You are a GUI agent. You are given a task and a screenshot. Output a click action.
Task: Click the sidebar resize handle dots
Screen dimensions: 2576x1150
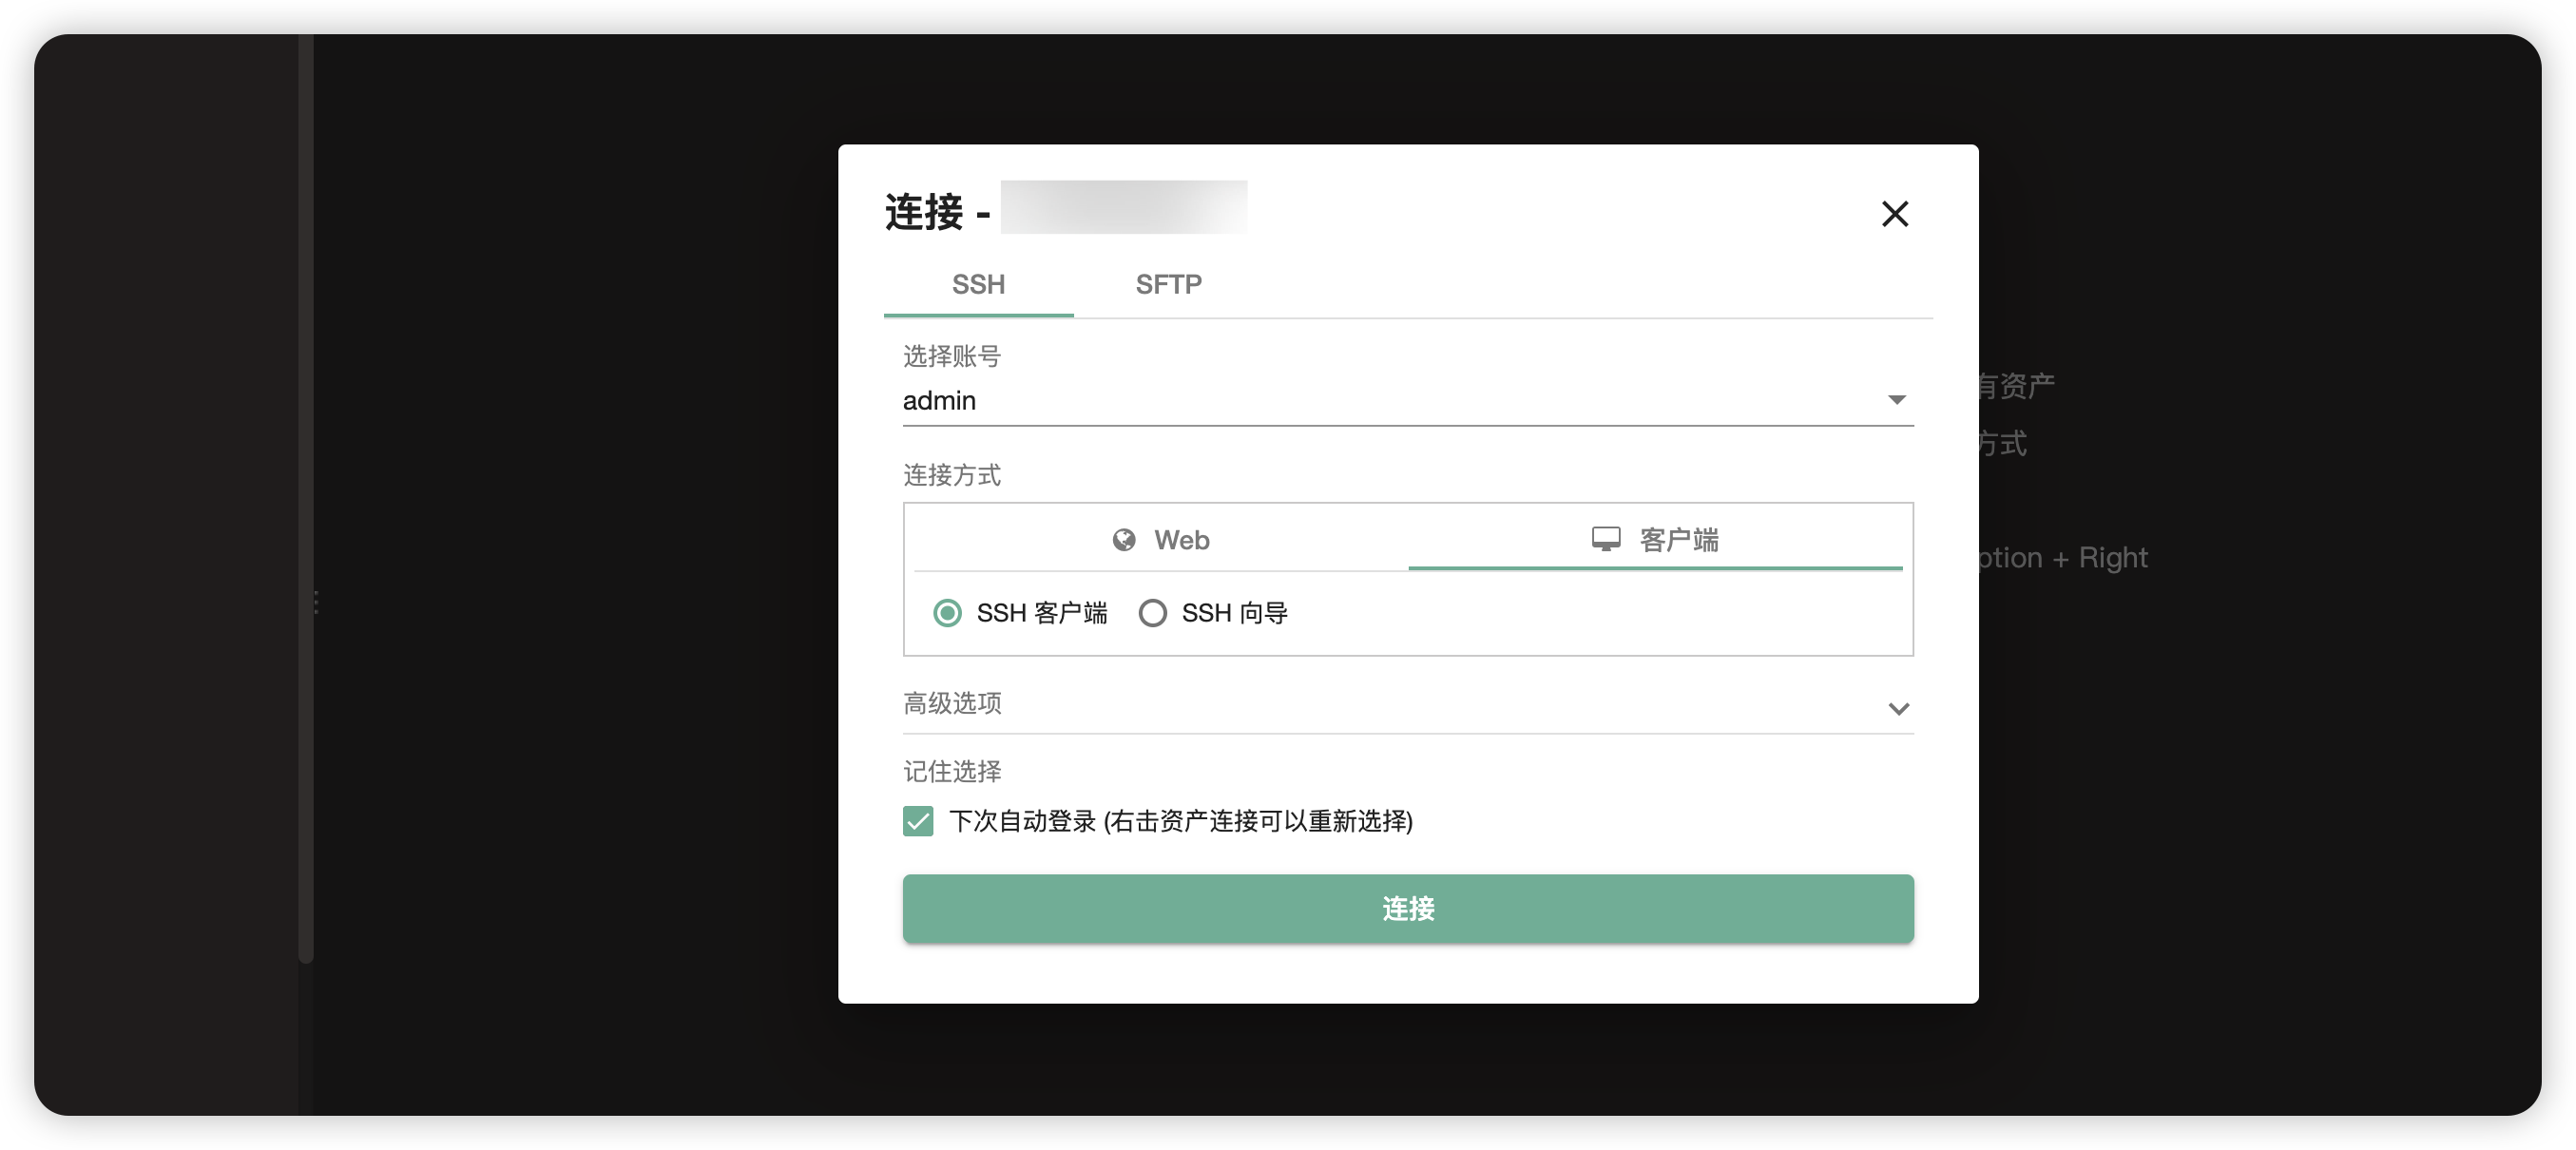click(x=316, y=602)
